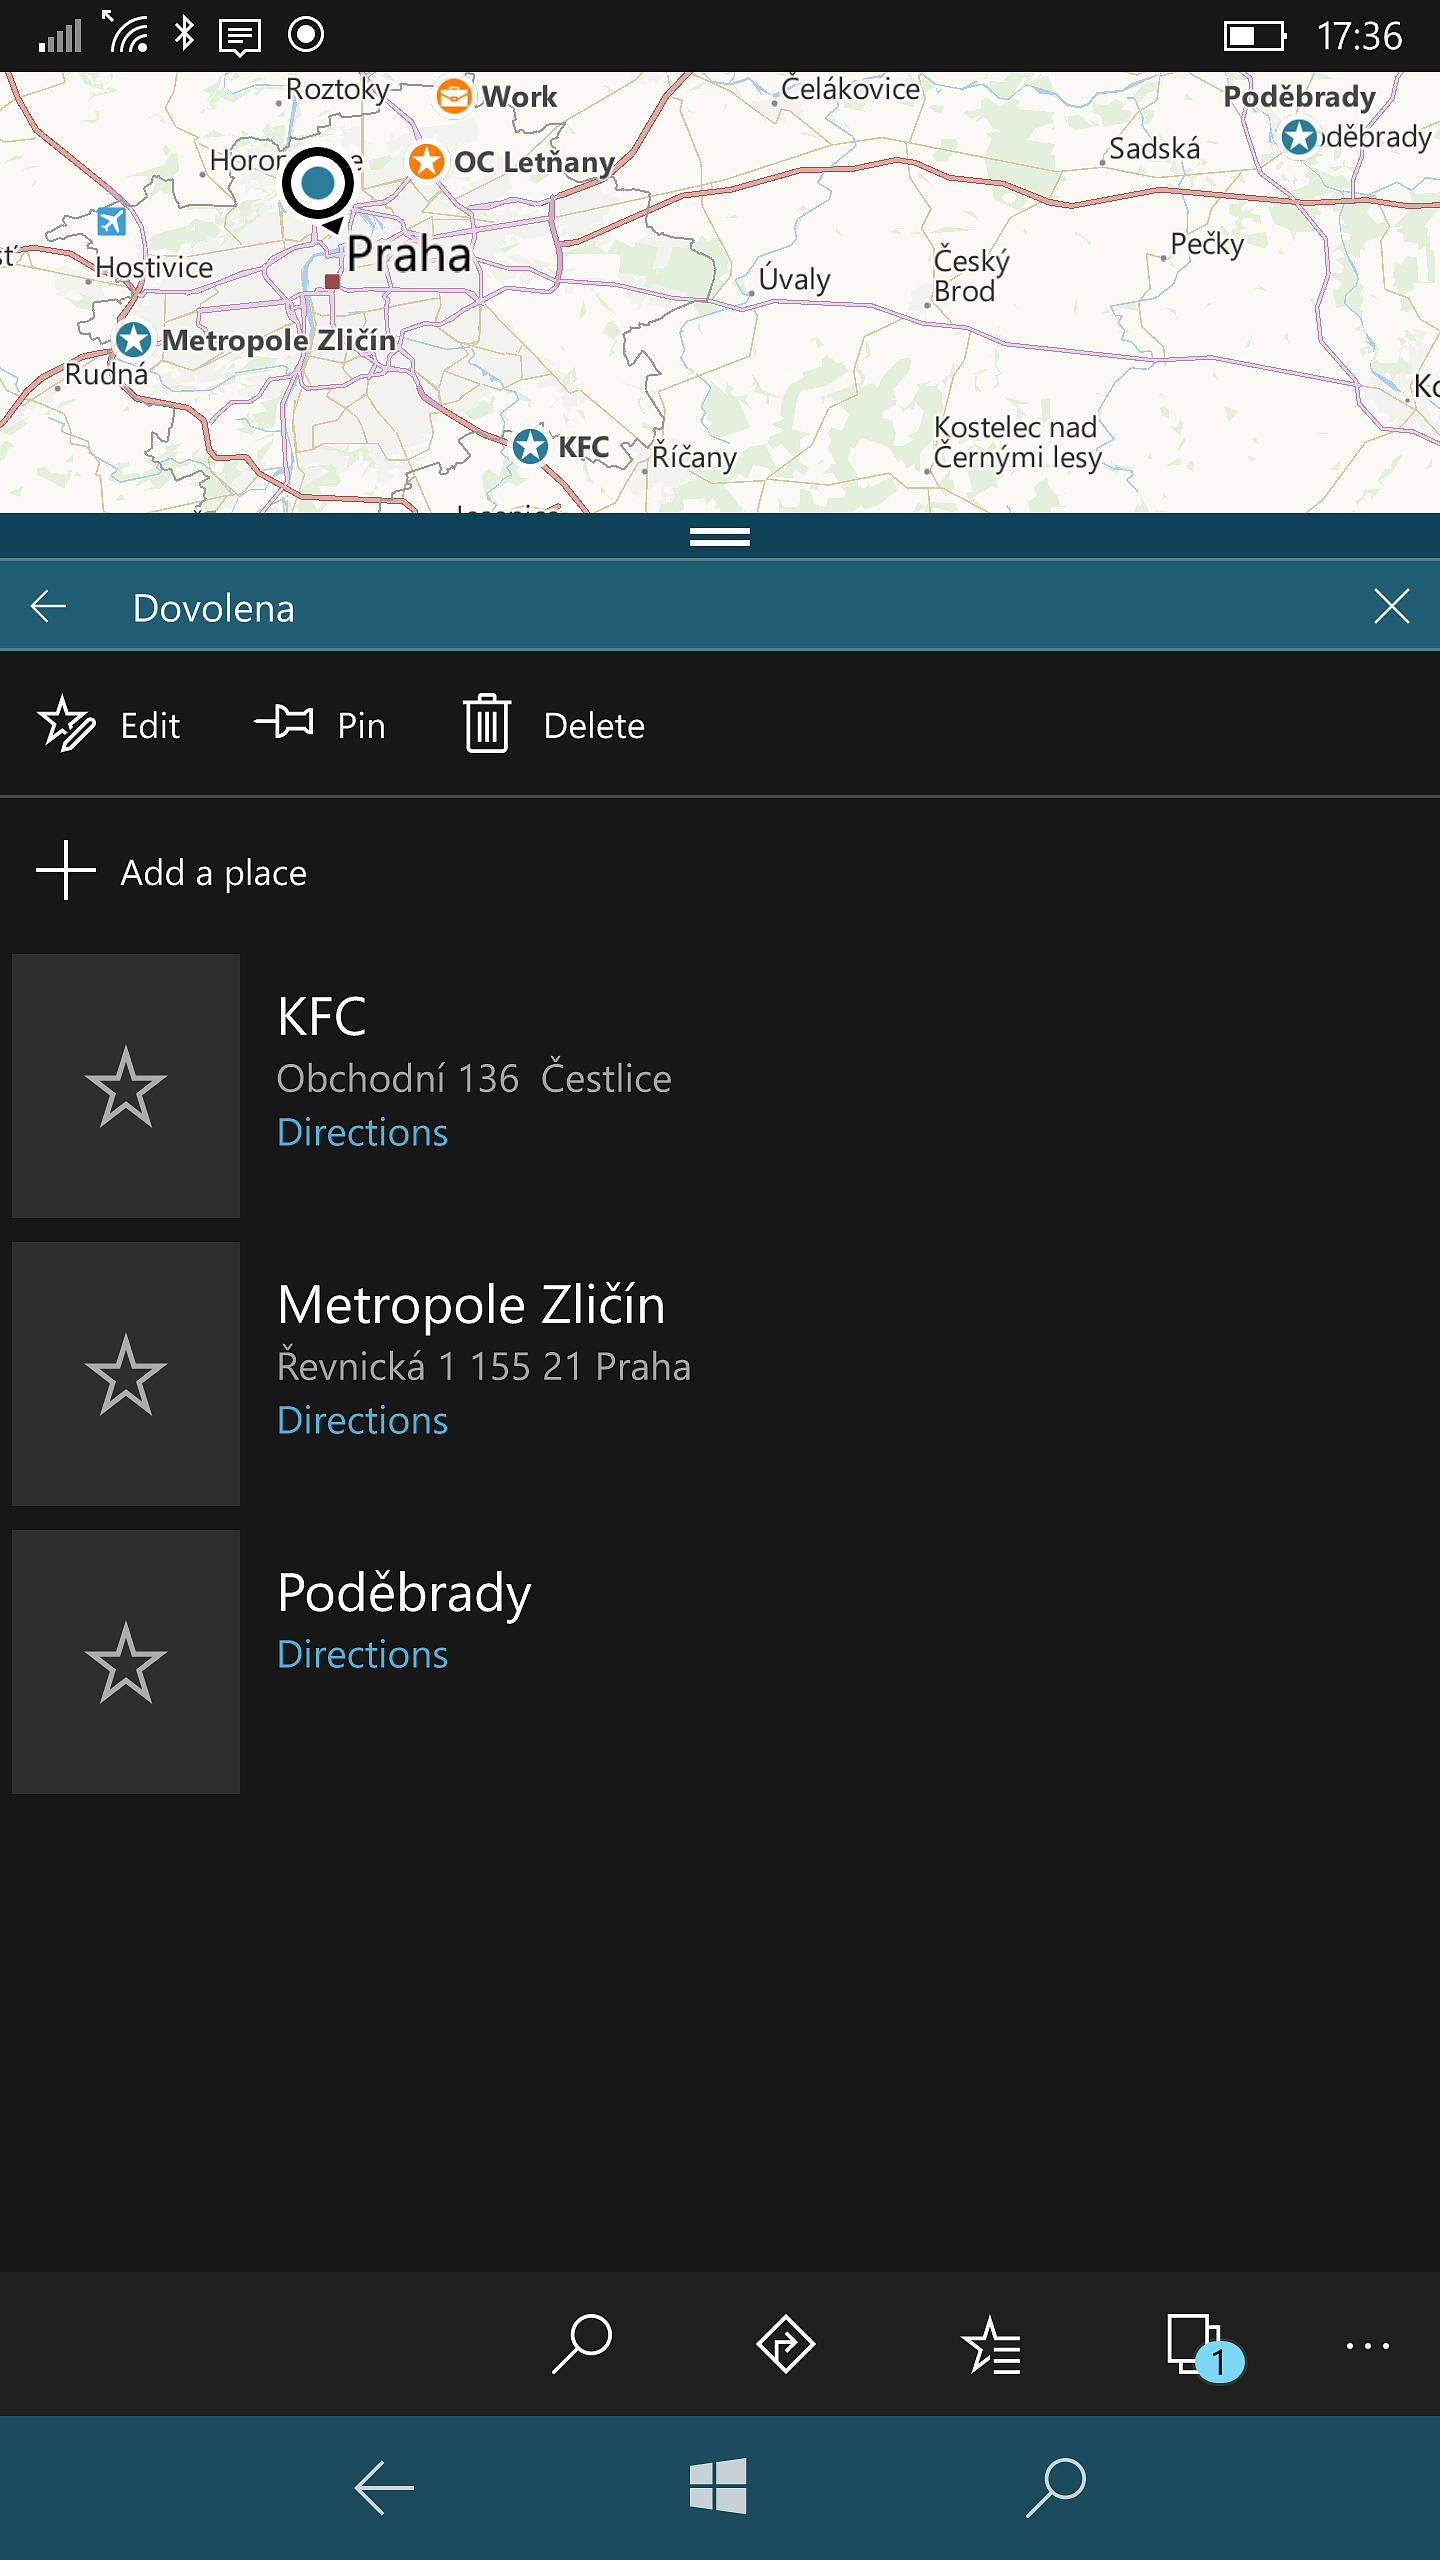
Task: Open the saved places favorites icon
Action: click(x=990, y=2344)
